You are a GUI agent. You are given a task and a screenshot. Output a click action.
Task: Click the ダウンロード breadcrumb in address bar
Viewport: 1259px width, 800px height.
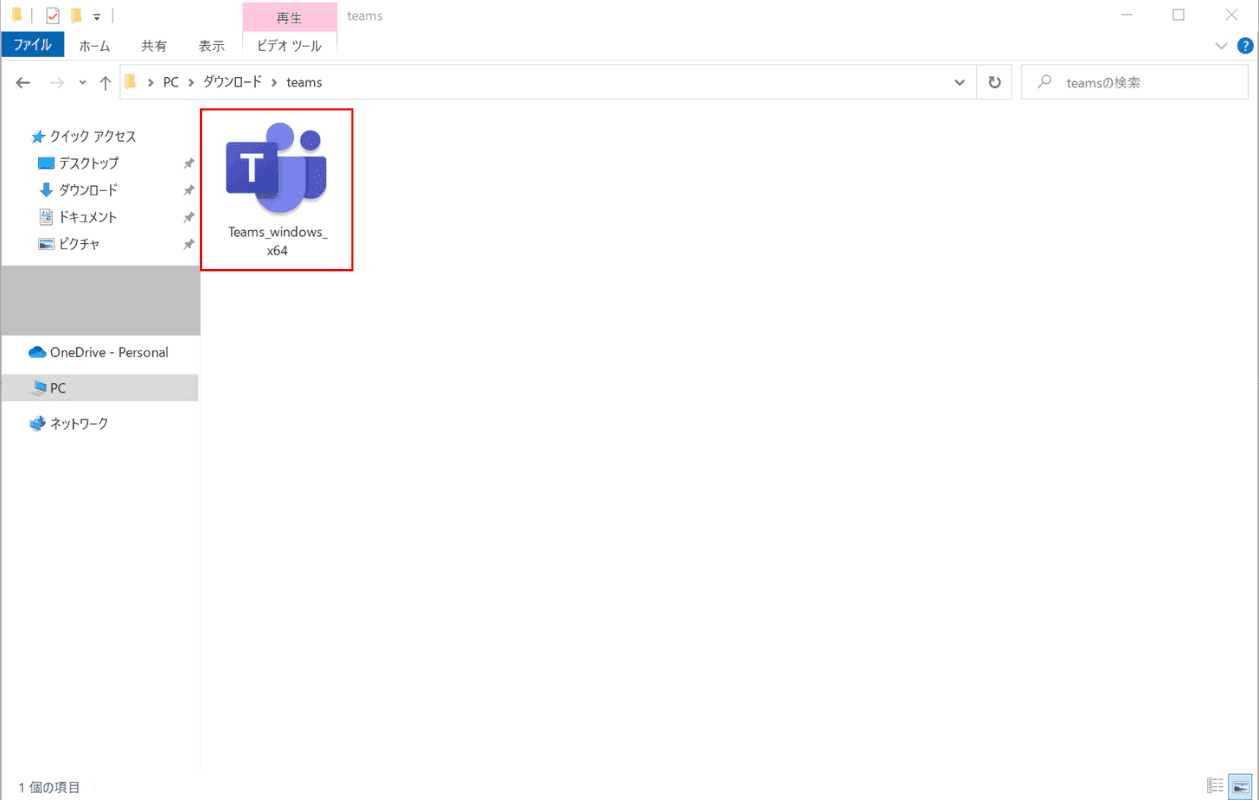tap(232, 83)
